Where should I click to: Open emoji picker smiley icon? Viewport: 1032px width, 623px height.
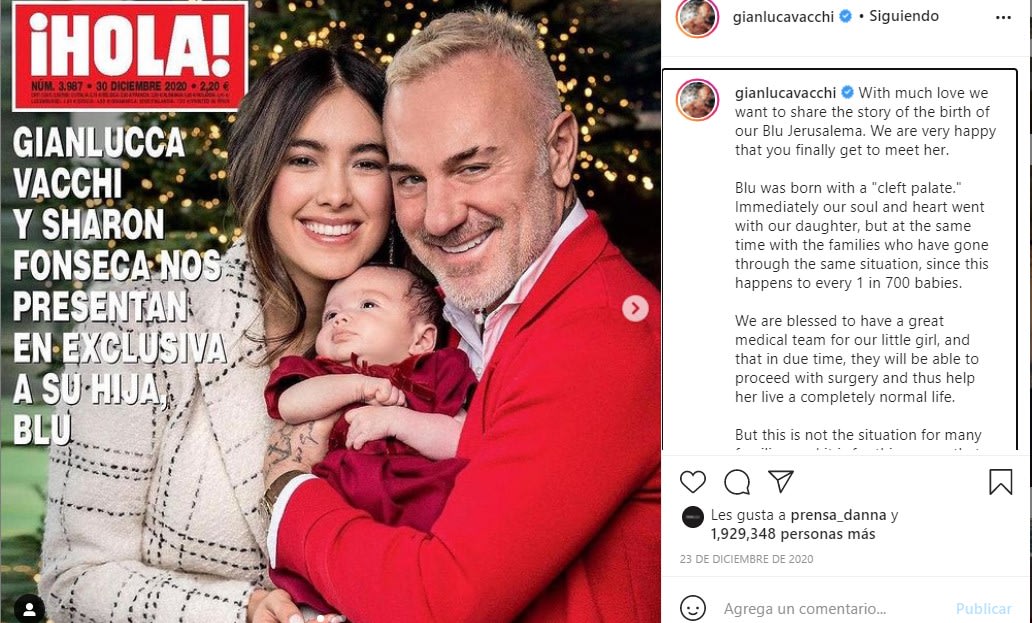692,608
